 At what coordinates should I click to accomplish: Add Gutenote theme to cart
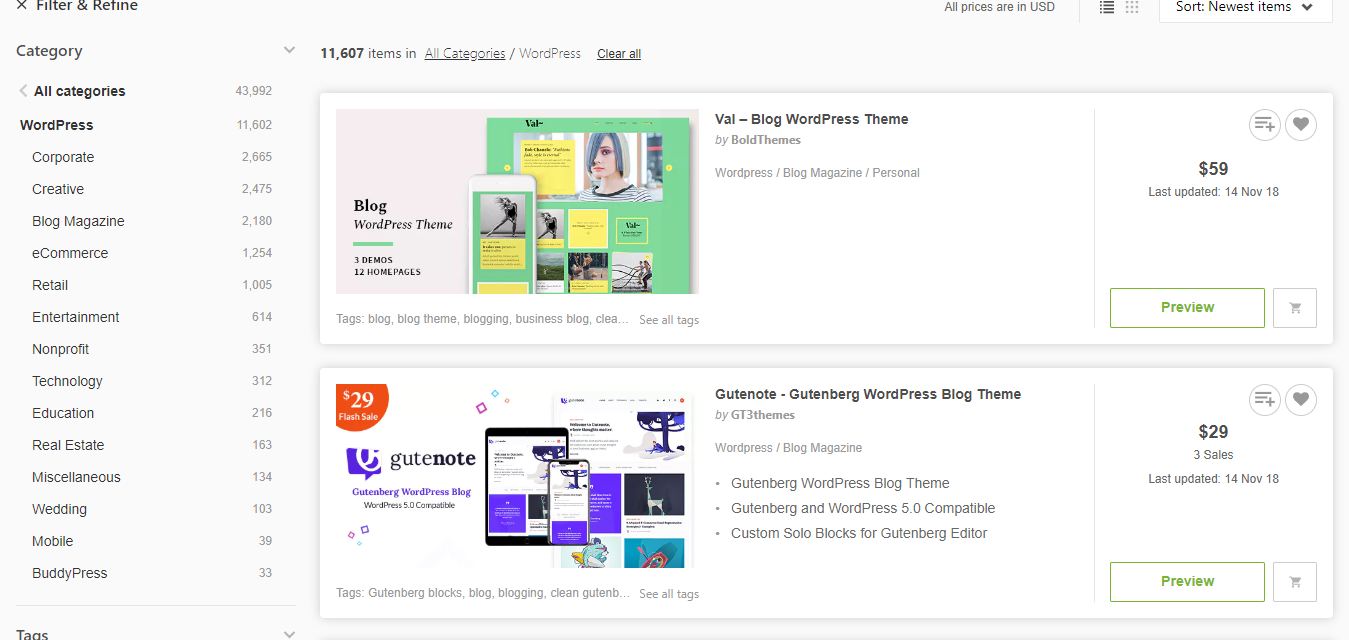tap(1295, 582)
